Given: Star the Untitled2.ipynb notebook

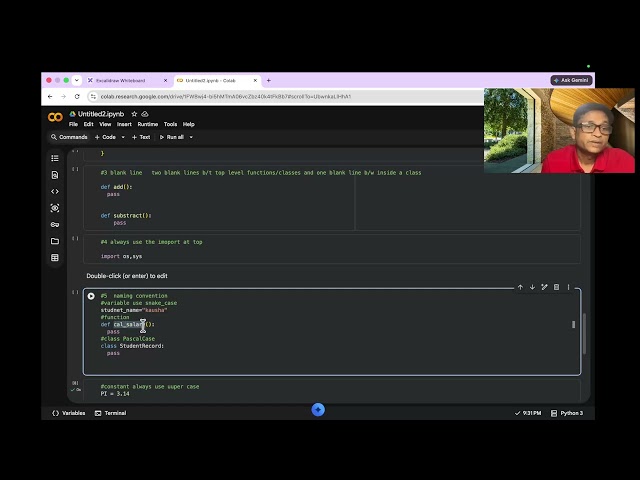Looking at the screenshot, I should pos(134,114).
